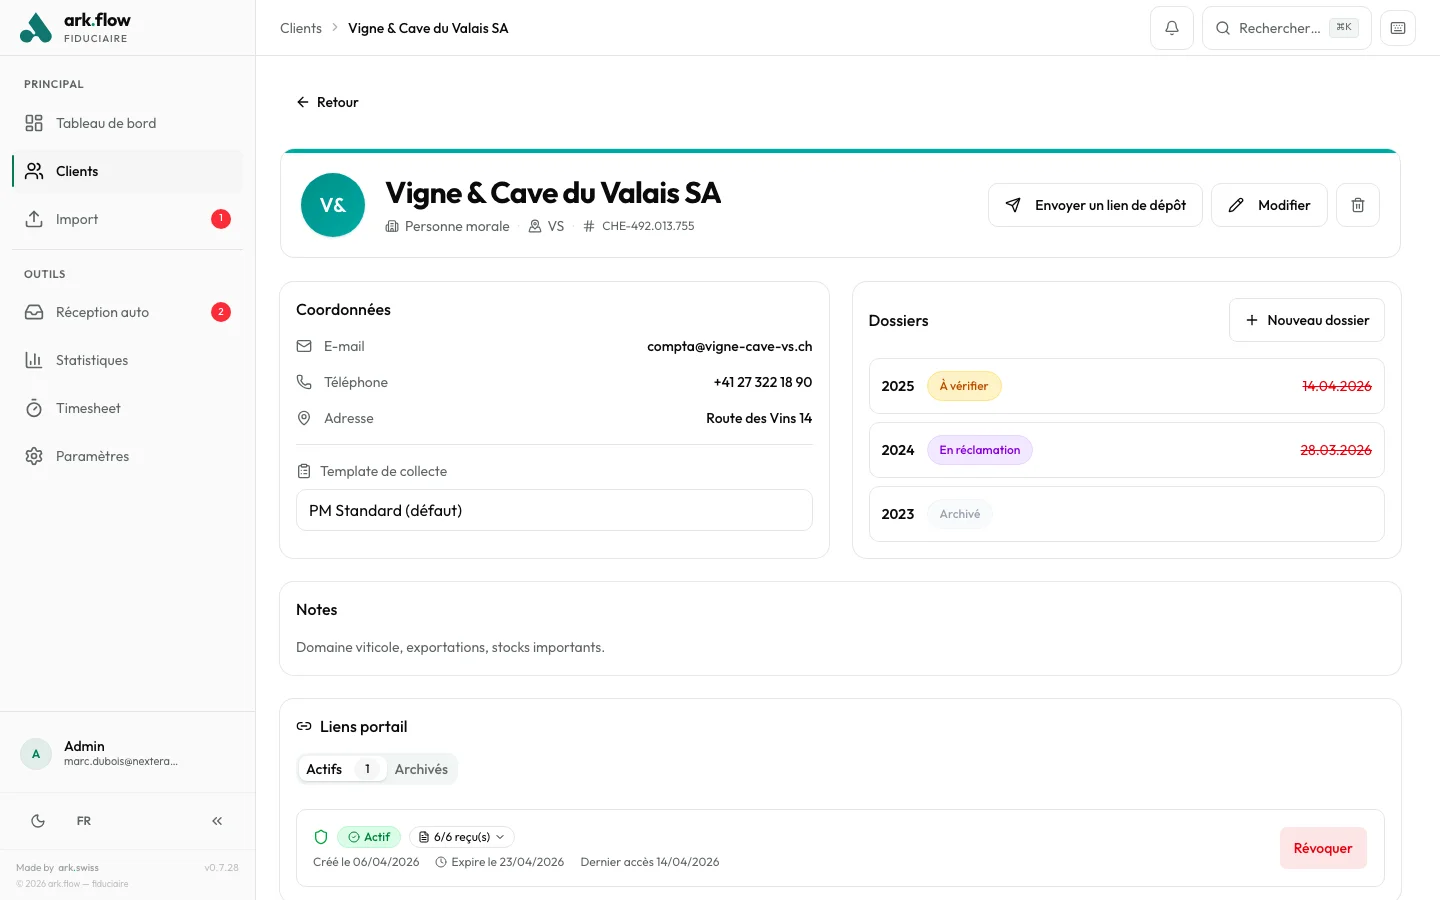Open Paramètres settings
The image size is (1440, 900).
(x=92, y=456)
